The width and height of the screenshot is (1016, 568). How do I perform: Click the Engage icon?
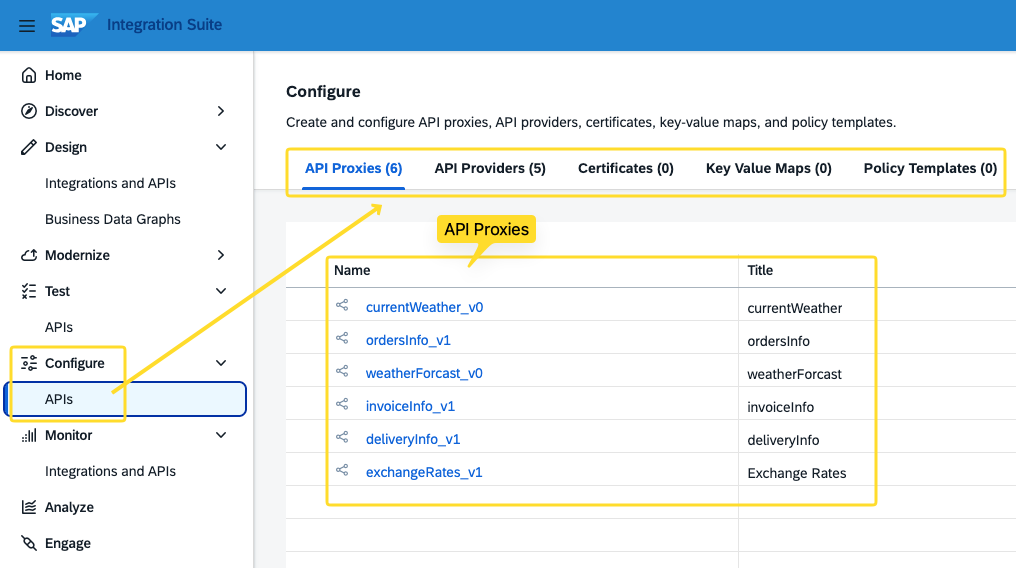pos(29,543)
